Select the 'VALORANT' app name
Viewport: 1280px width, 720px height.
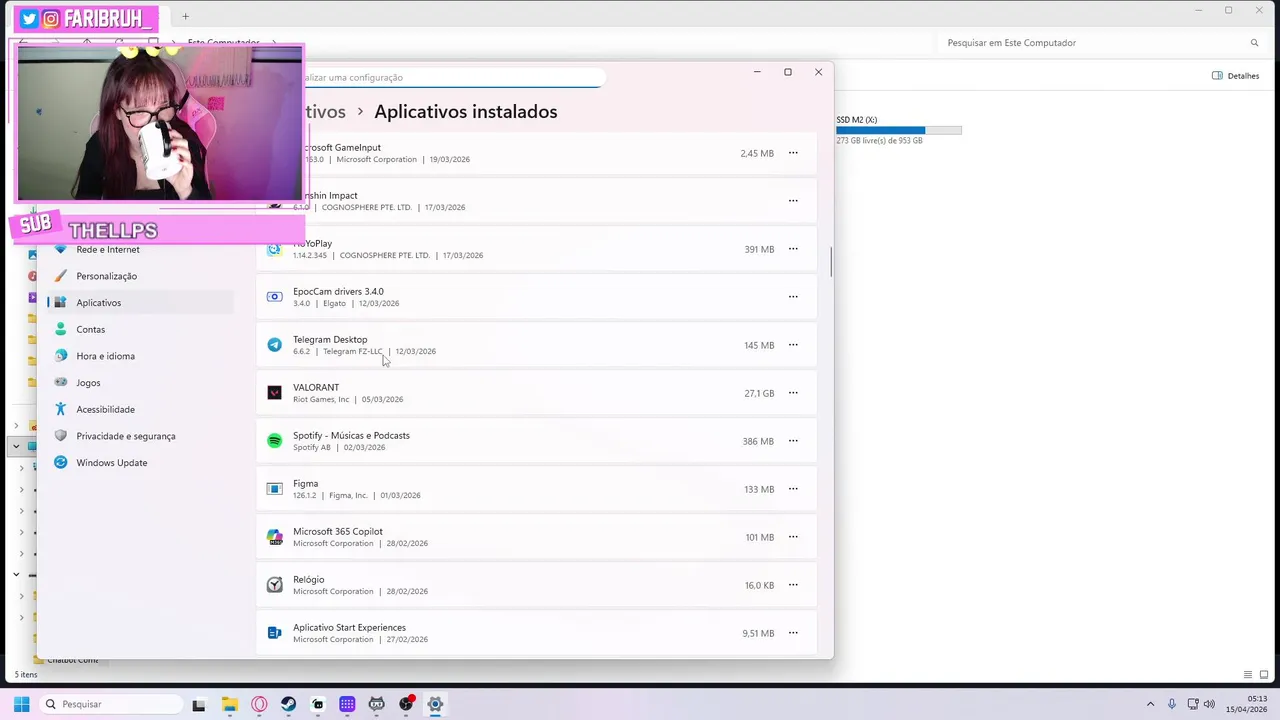pos(316,388)
